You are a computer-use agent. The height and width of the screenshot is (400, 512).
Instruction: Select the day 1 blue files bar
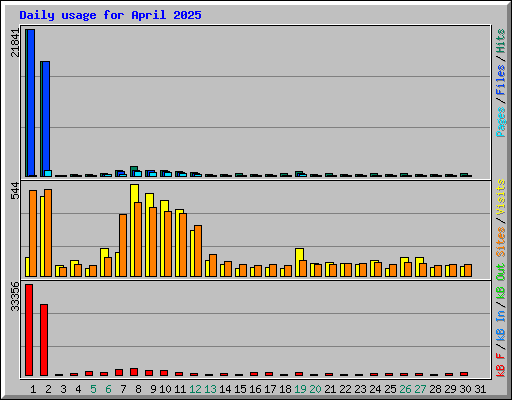point(31,103)
